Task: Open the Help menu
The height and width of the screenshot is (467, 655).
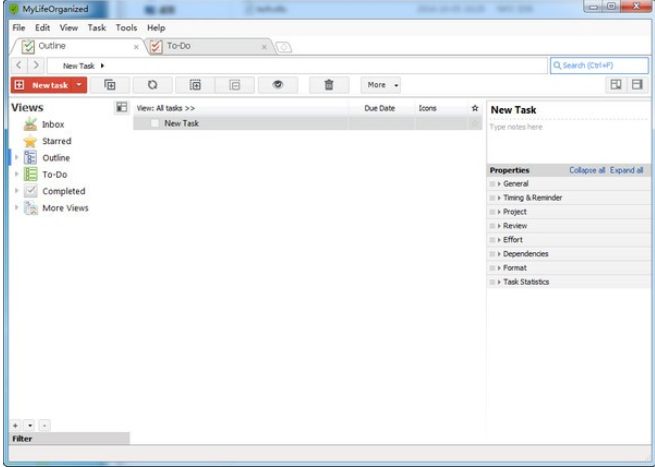Action: (x=156, y=28)
